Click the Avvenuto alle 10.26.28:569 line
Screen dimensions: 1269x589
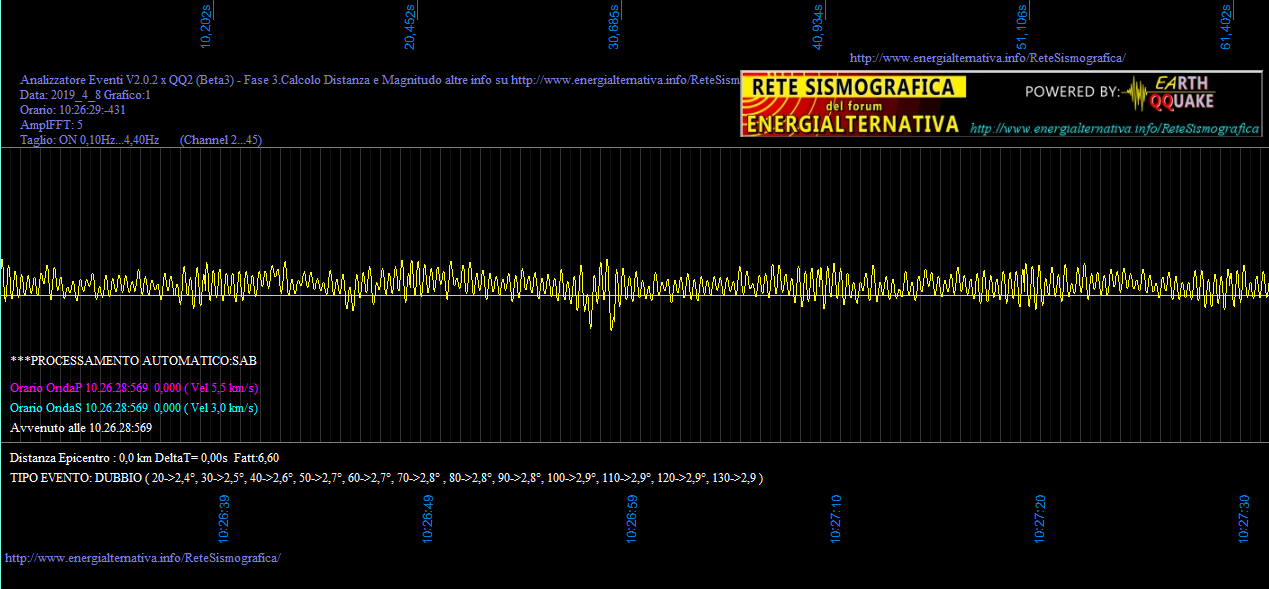point(81,427)
